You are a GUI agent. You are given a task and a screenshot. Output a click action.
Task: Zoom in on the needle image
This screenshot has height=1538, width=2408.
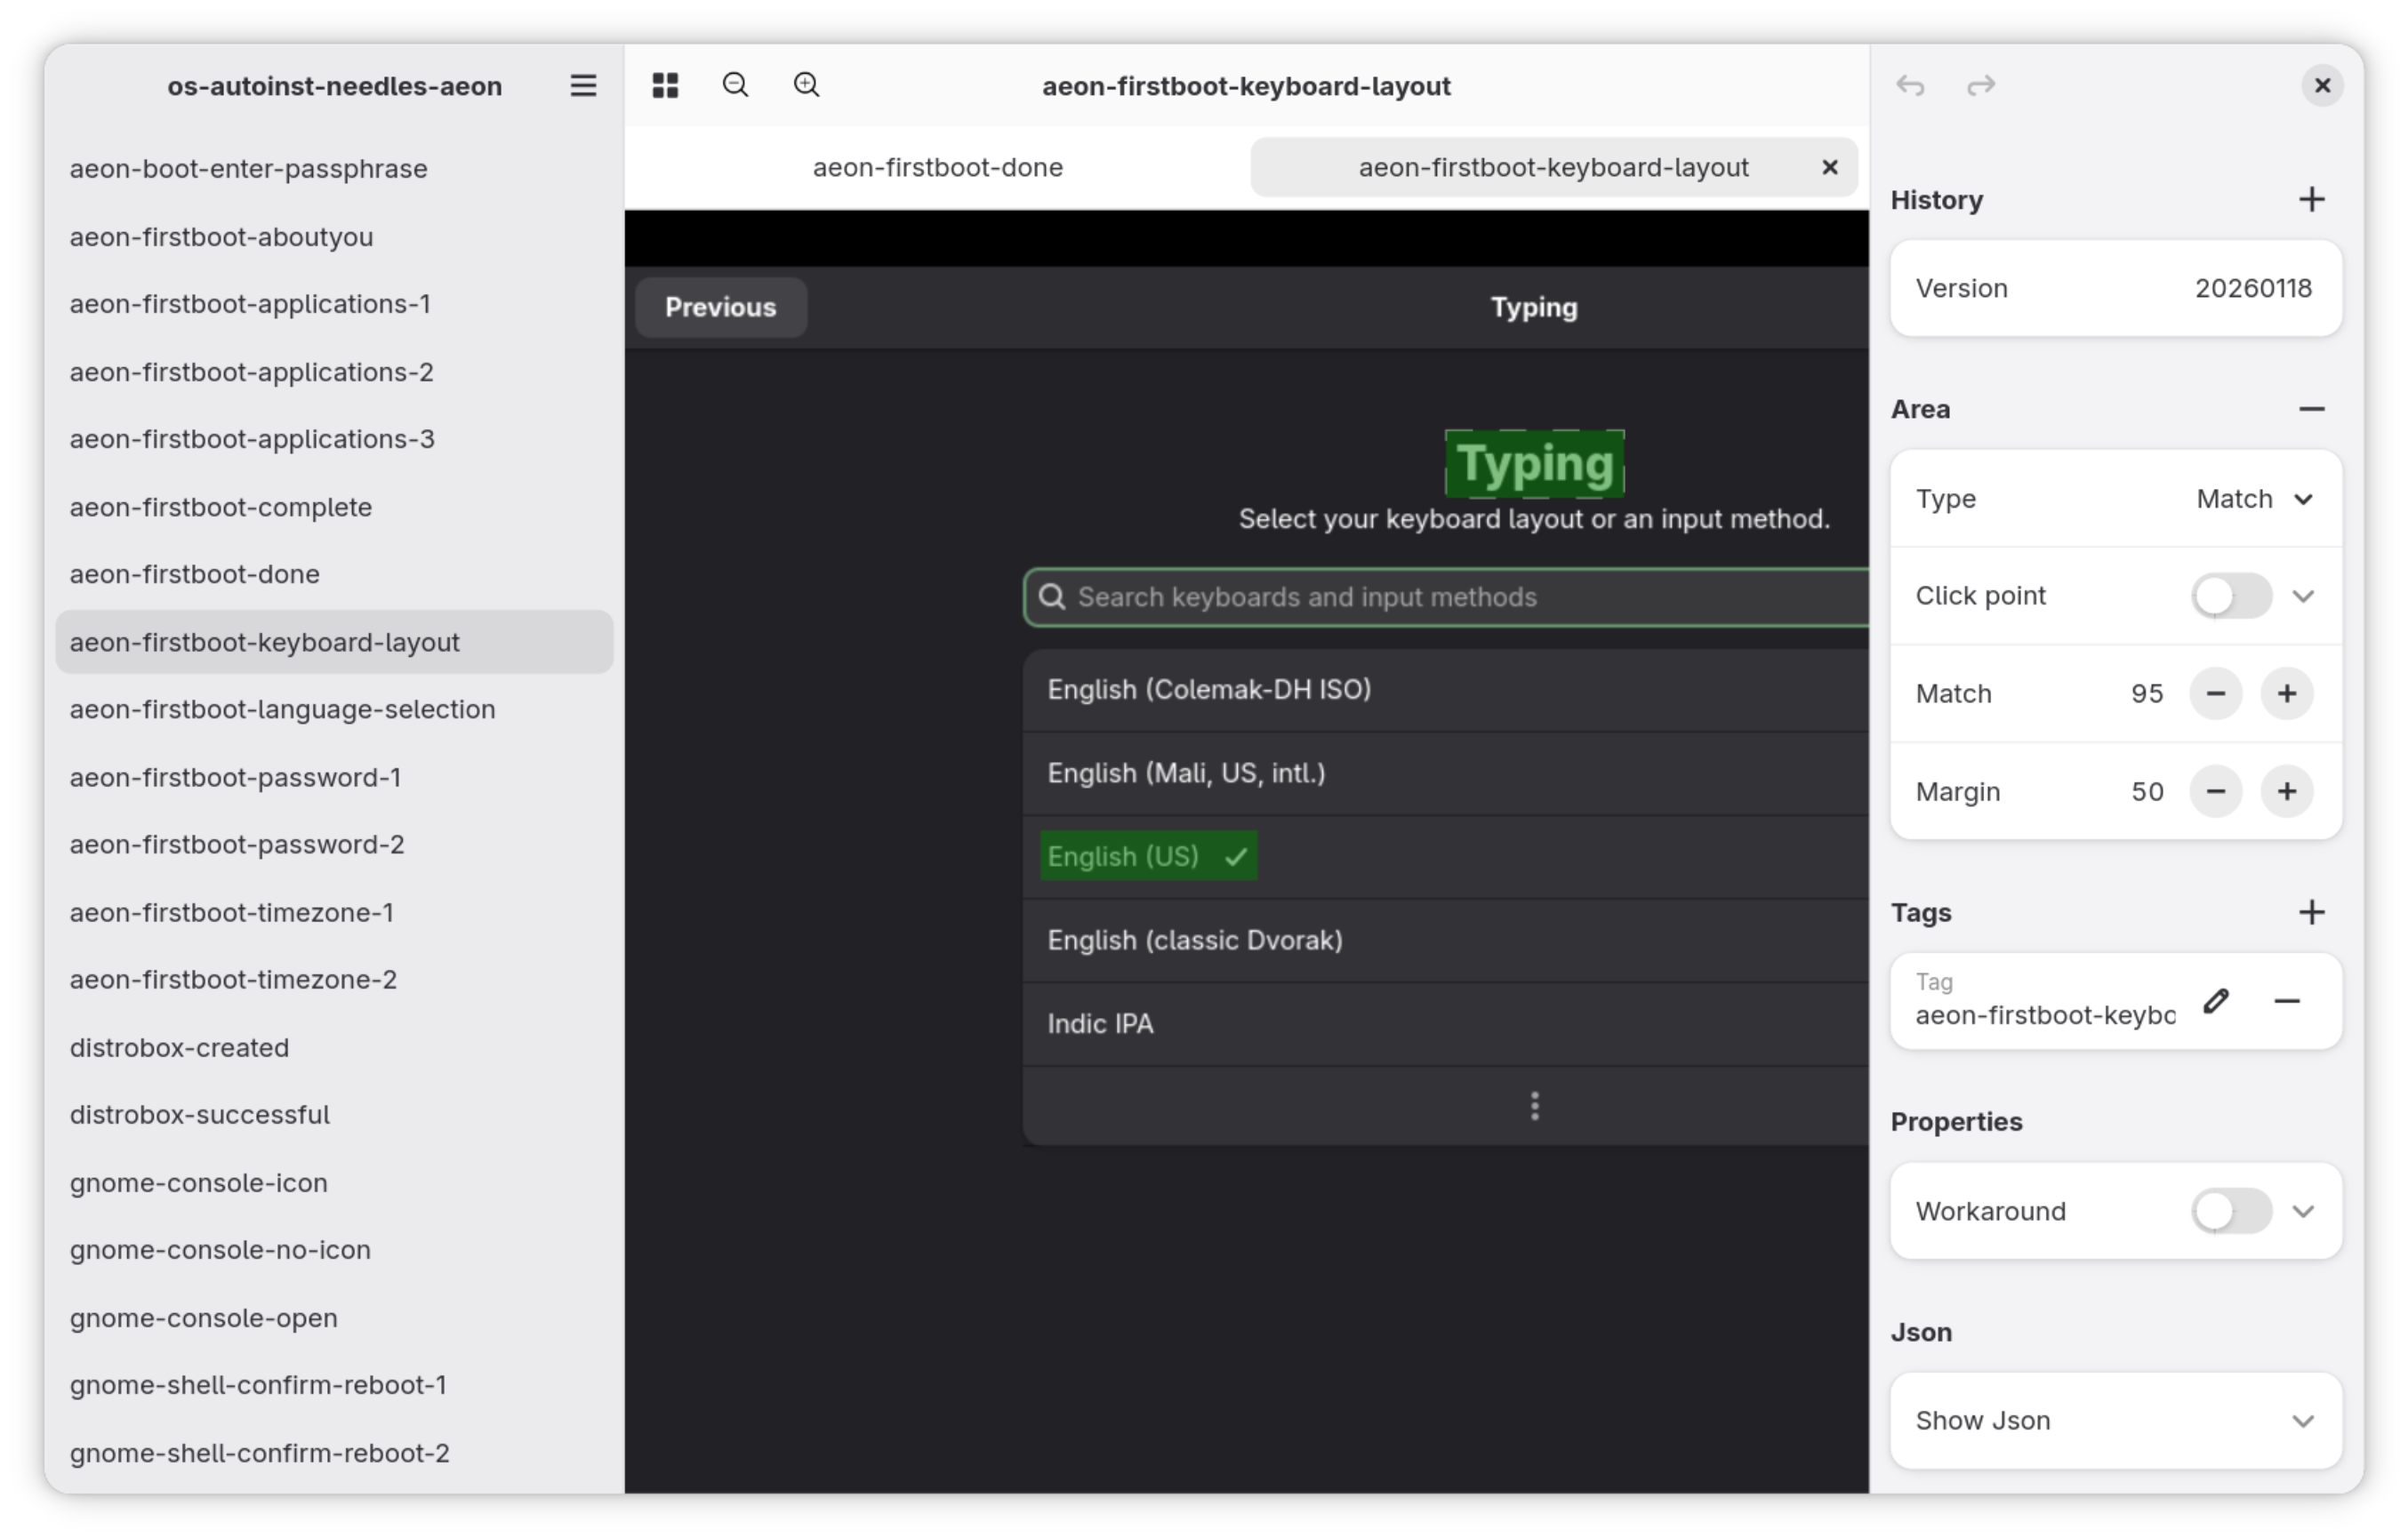807,86
